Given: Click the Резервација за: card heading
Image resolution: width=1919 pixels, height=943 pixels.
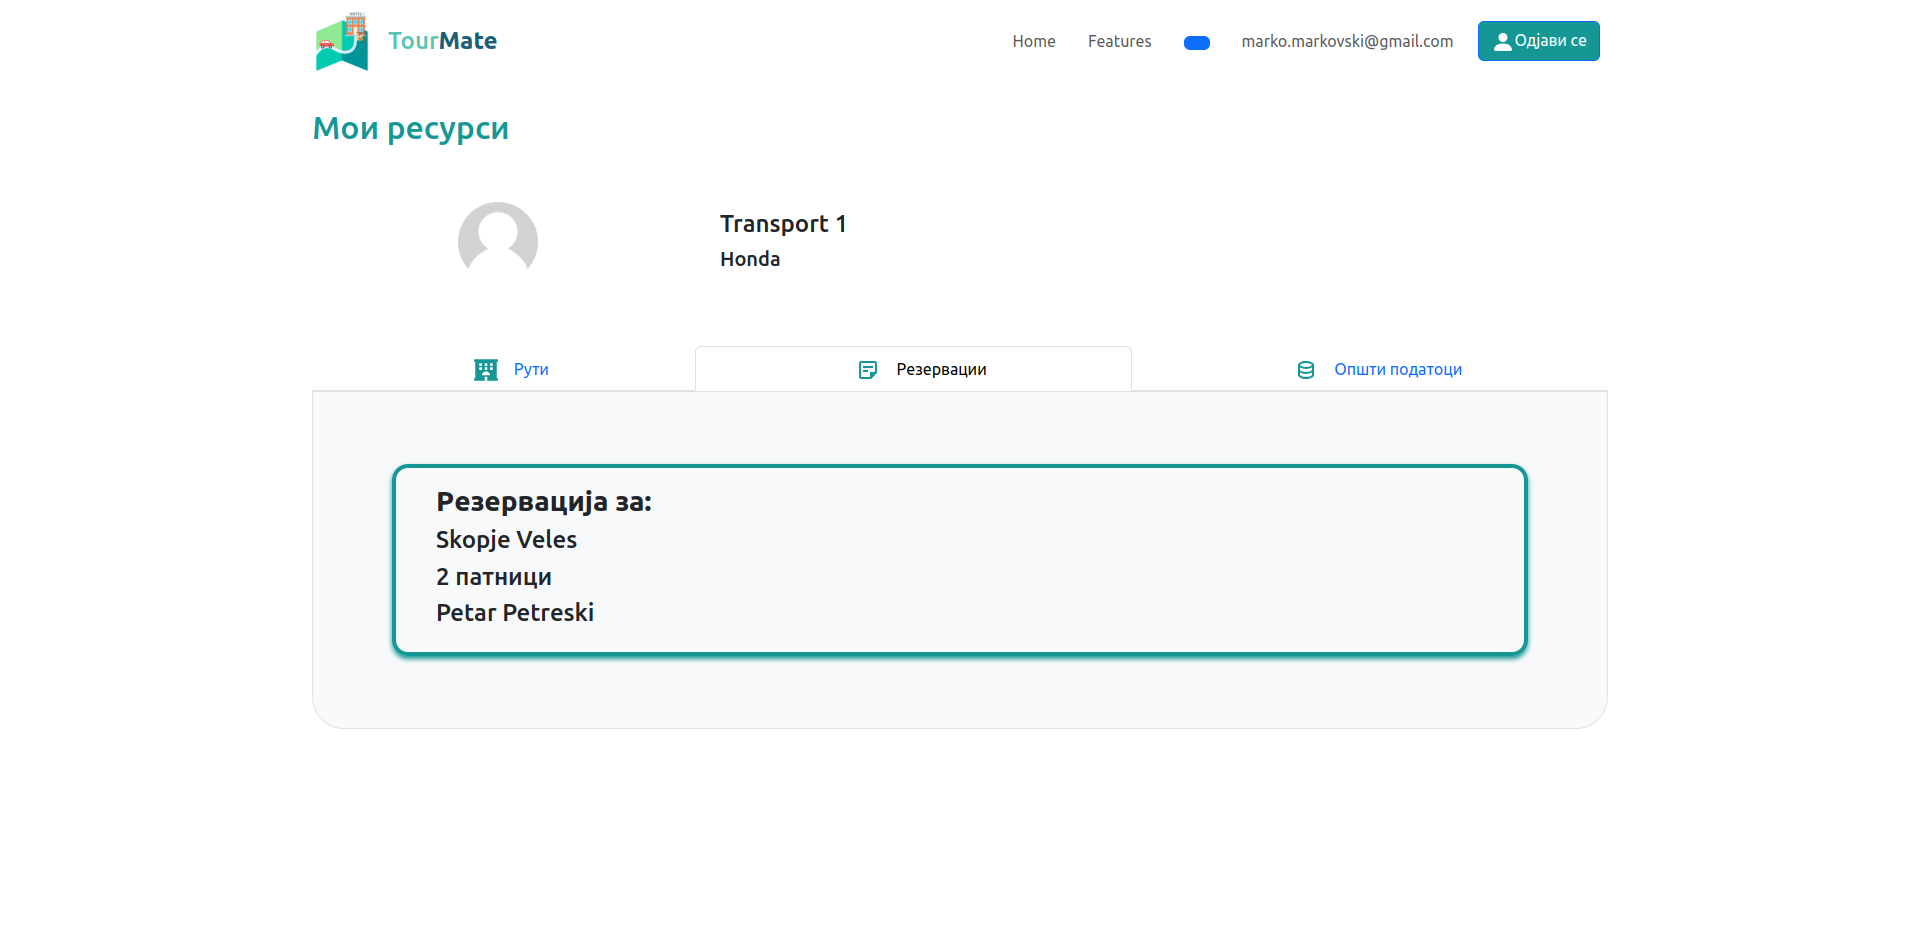Looking at the screenshot, I should (x=543, y=502).
